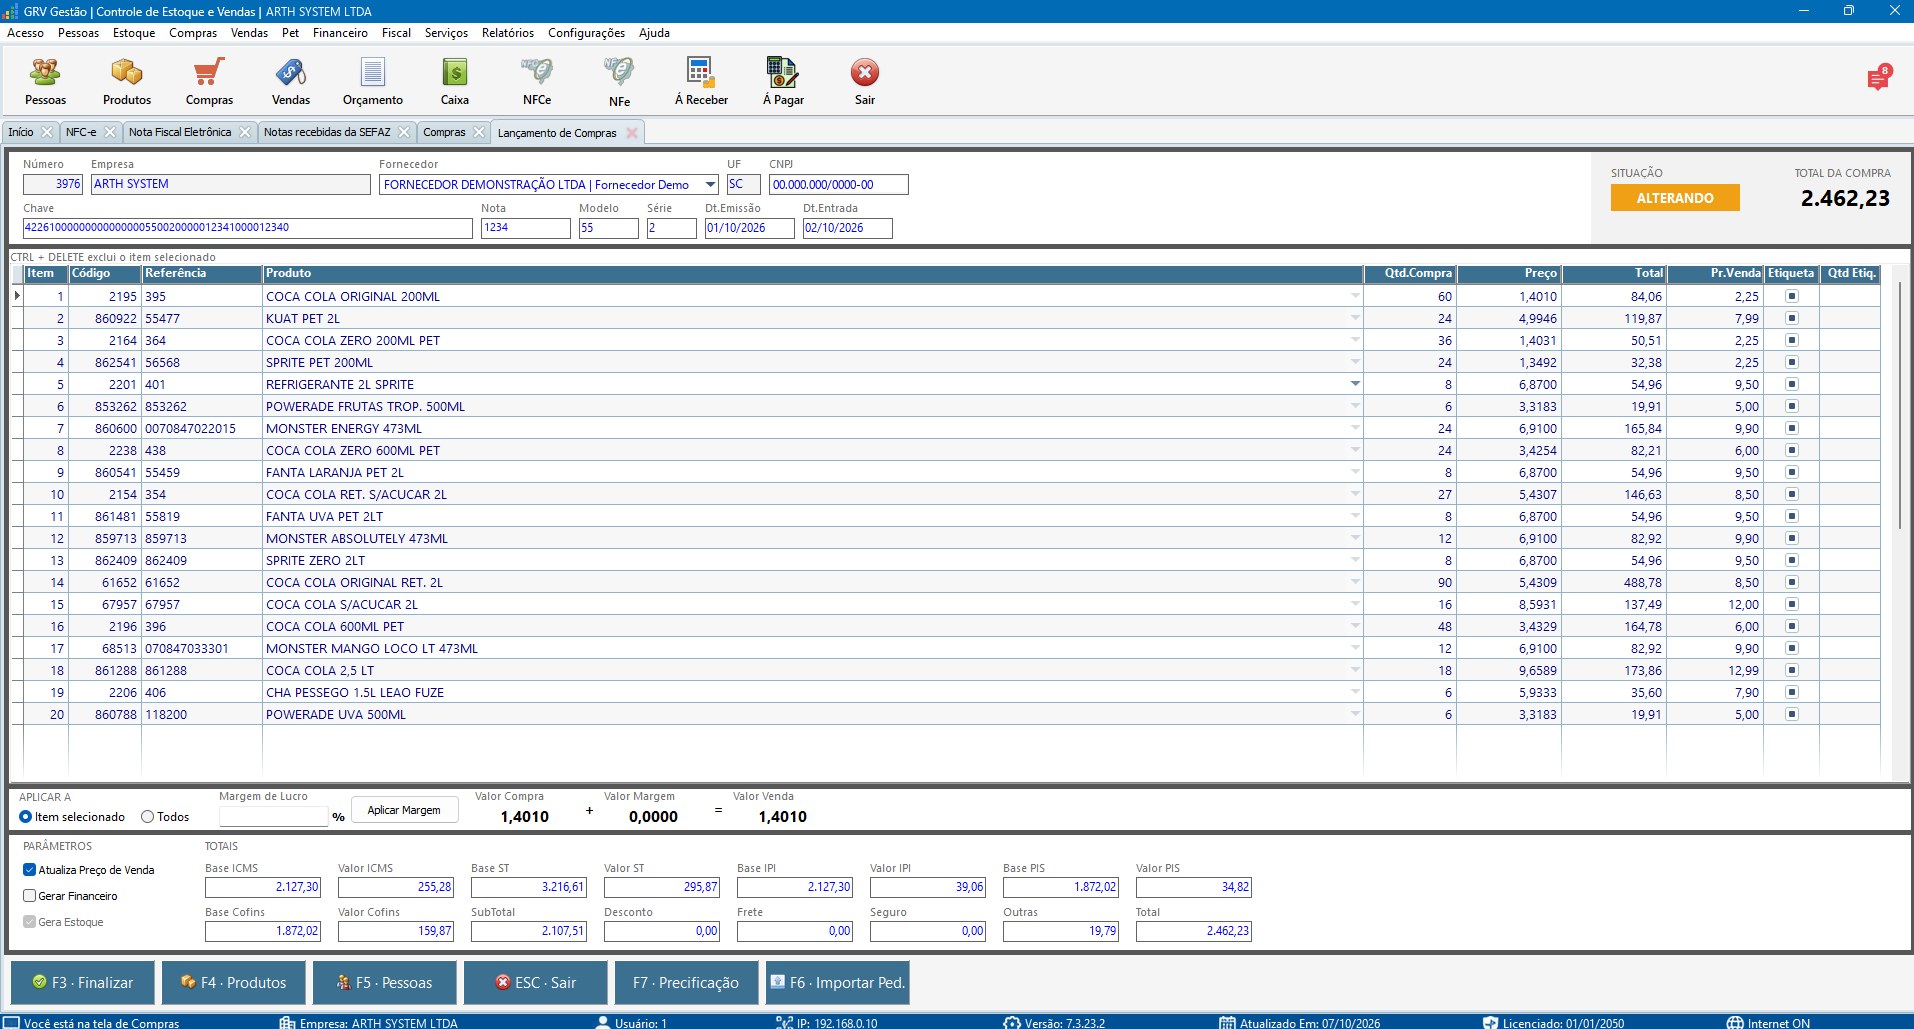Select the Item selecionado radio button
Viewport: 1914px width, 1029px height.
(x=26, y=817)
